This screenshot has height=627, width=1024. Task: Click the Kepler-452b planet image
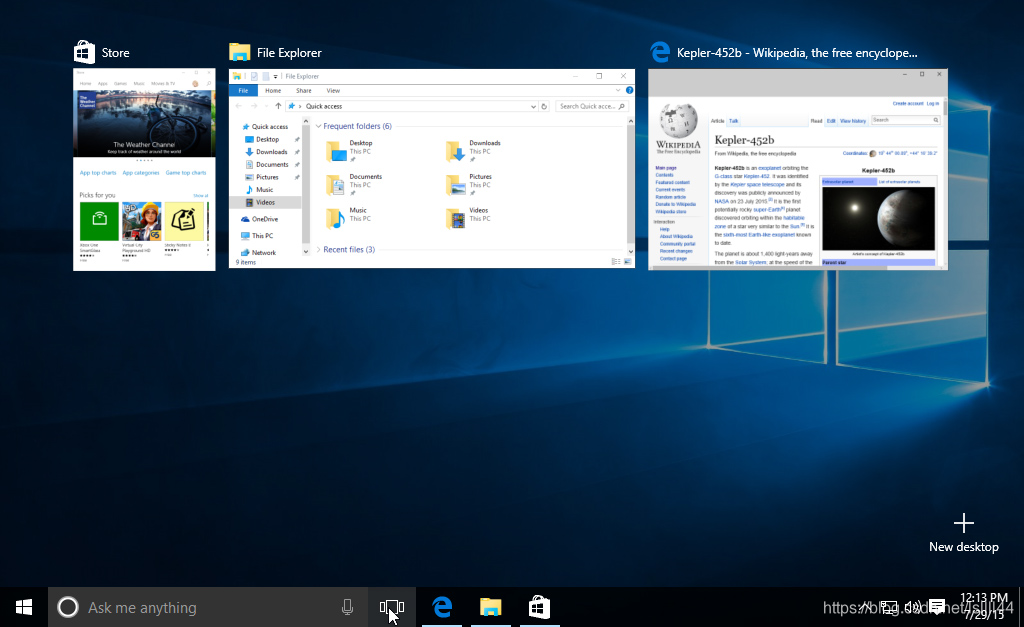(878, 218)
